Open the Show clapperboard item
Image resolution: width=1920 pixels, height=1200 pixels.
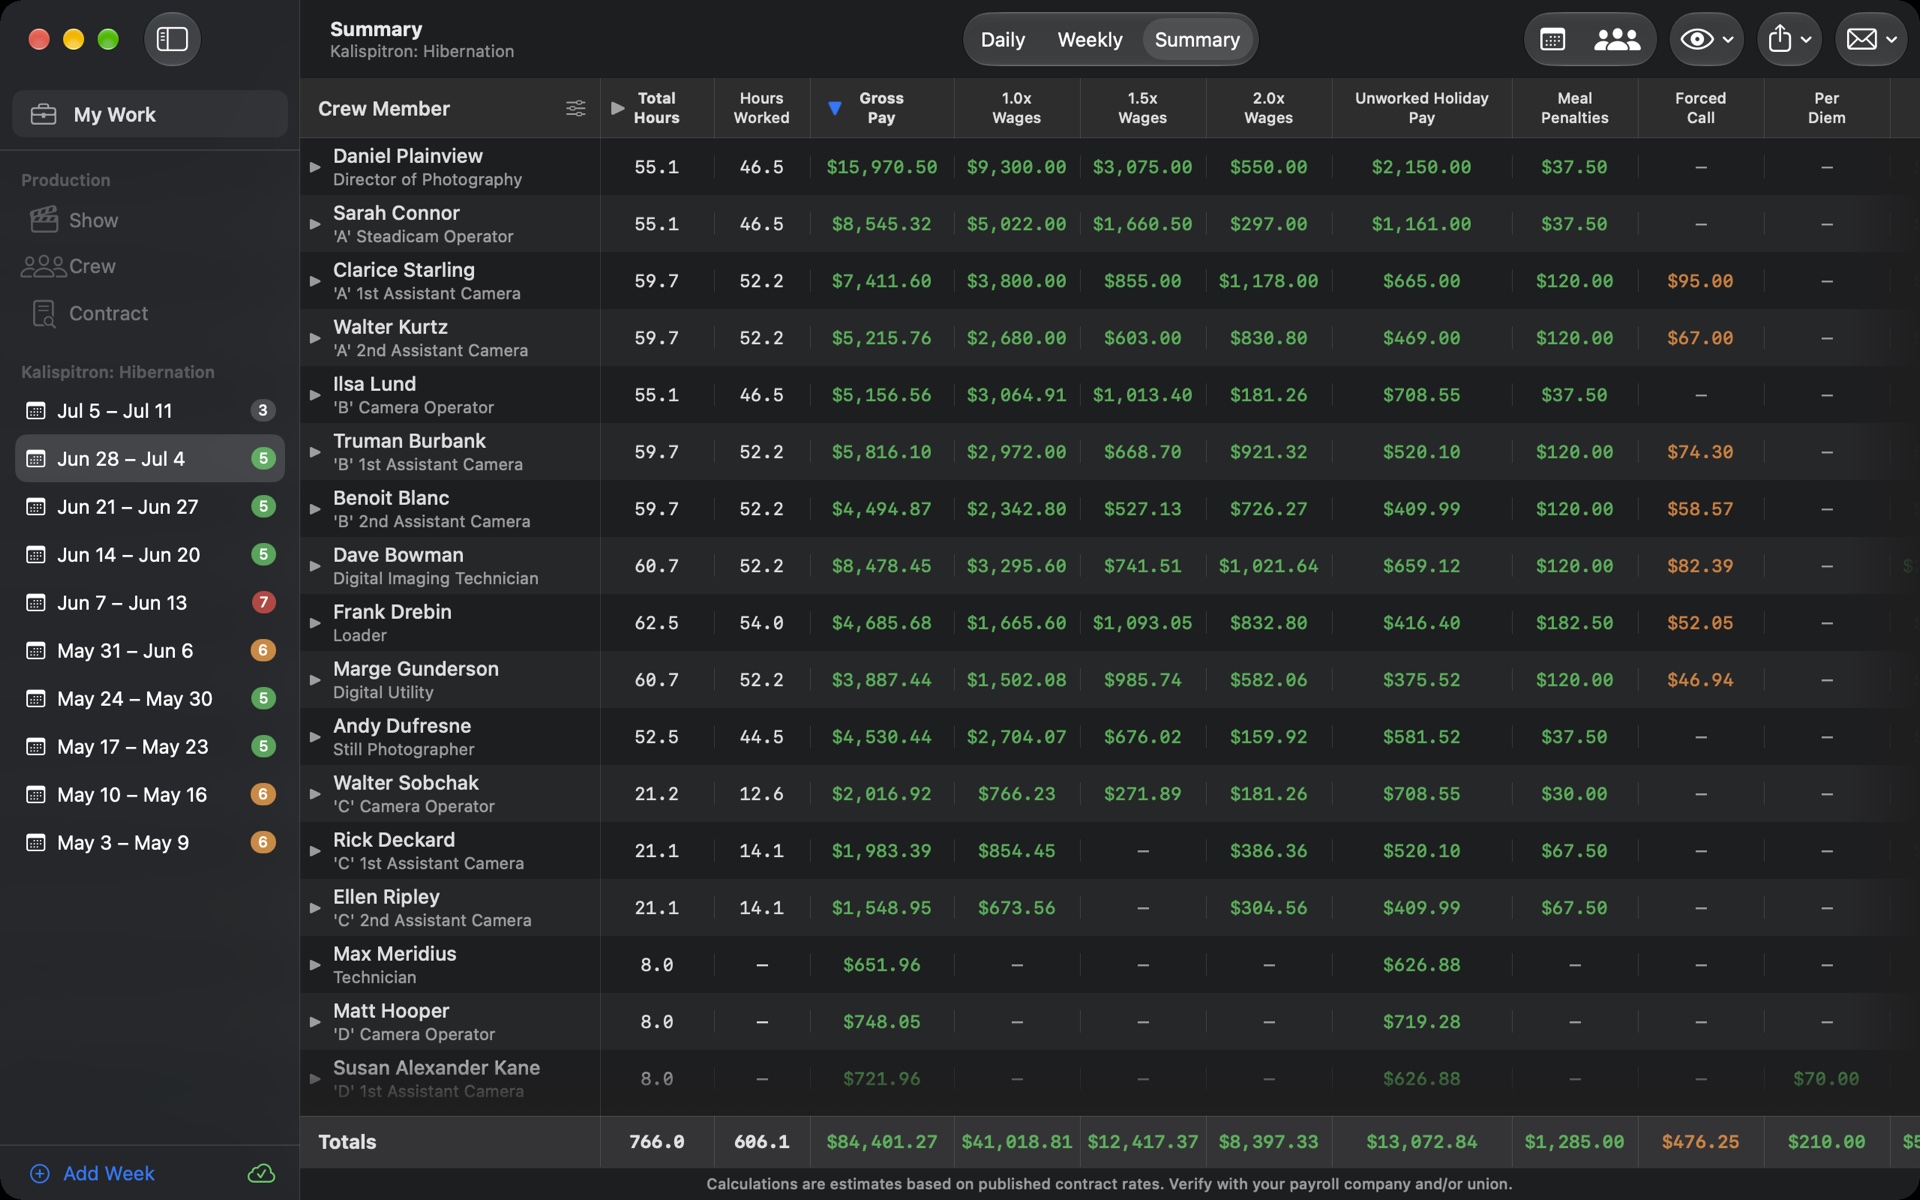[x=75, y=220]
